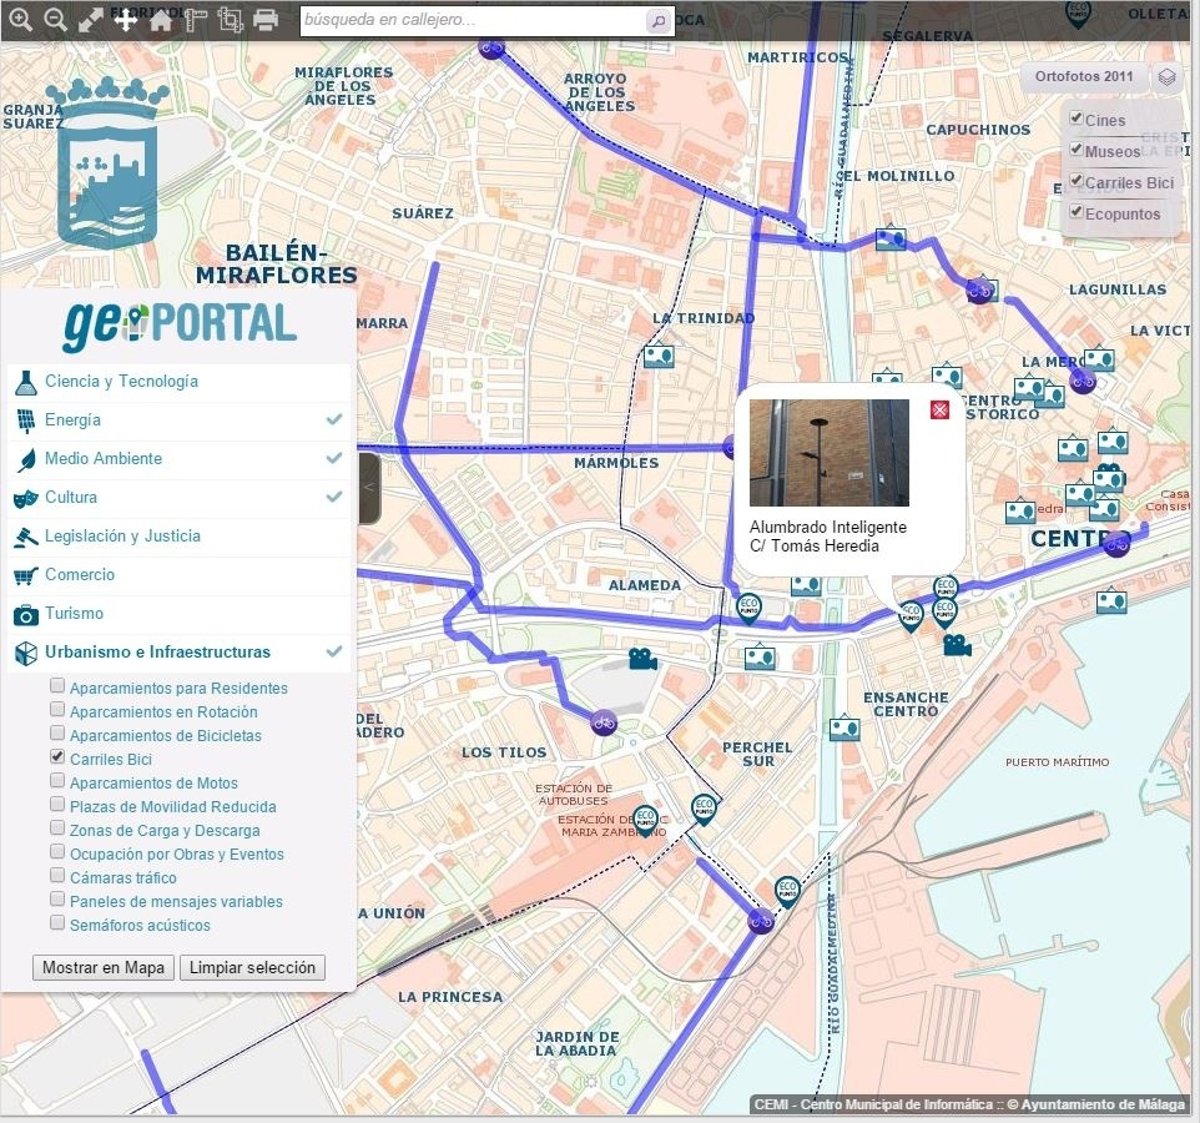Select the ruler measure tool
This screenshot has height=1123, width=1200.
pyautogui.click(x=195, y=20)
